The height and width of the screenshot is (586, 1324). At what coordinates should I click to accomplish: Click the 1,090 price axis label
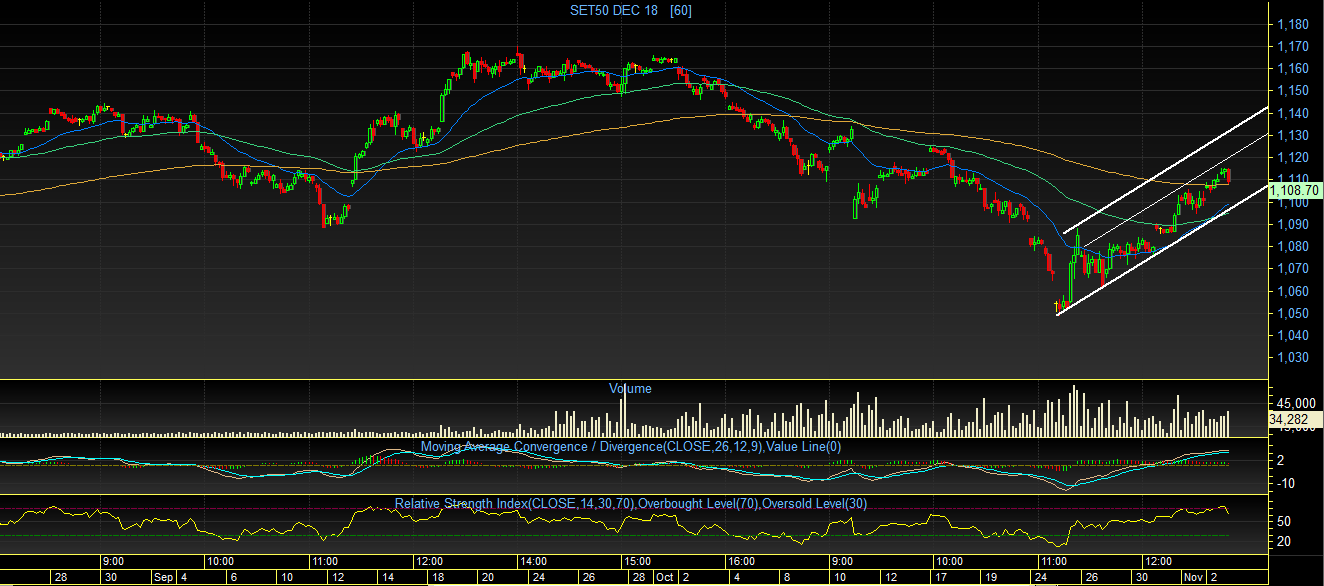[1294, 224]
